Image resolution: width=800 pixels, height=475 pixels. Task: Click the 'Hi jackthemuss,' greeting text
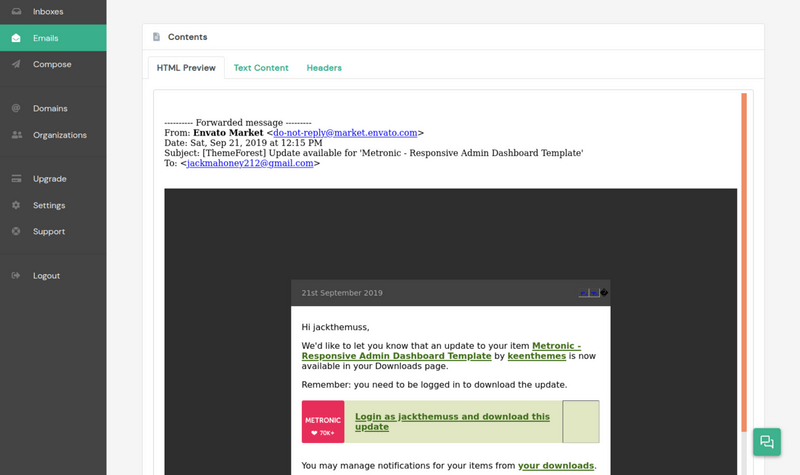[x=335, y=327]
